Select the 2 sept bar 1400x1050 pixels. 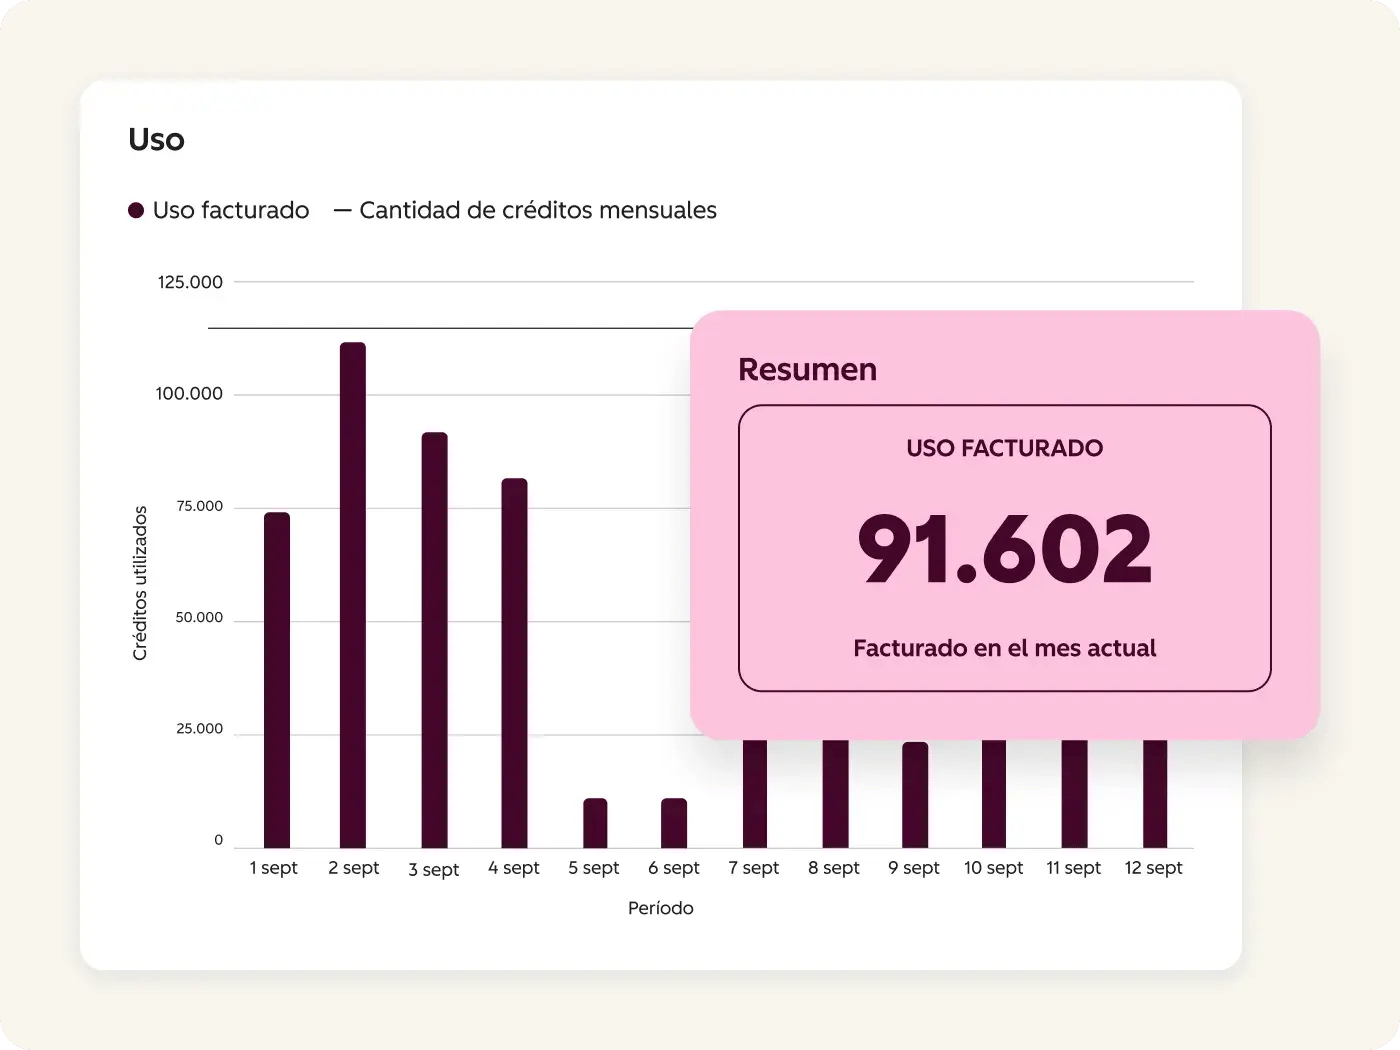[353, 595]
